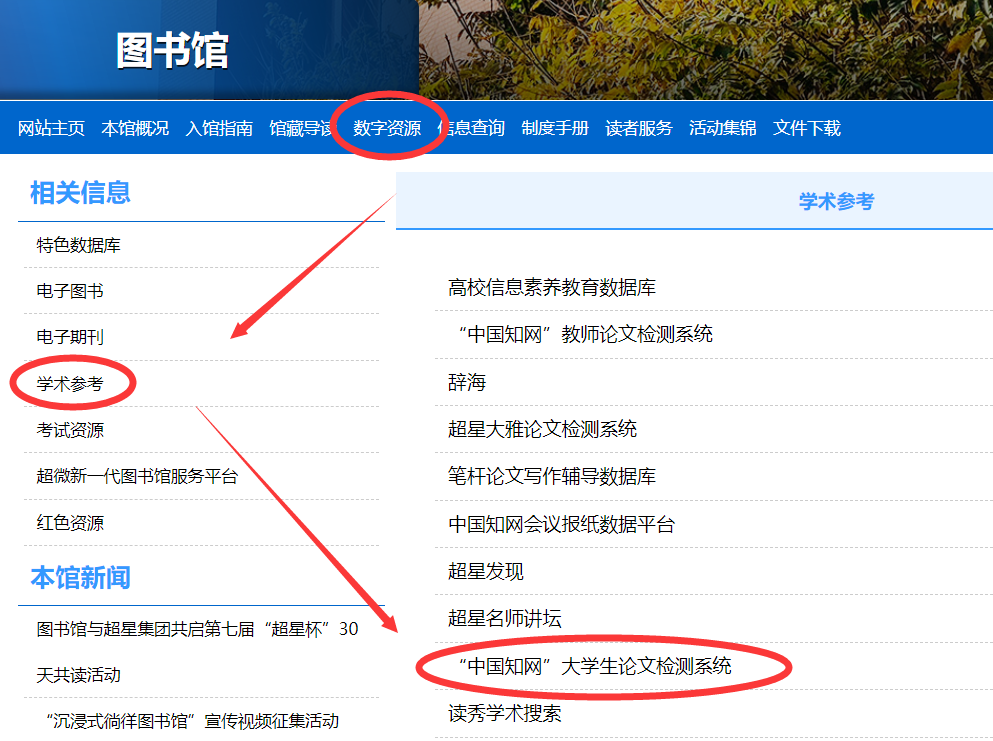
Task: Open 超微新一代图书馆服务平台 link
Action: (137, 476)
